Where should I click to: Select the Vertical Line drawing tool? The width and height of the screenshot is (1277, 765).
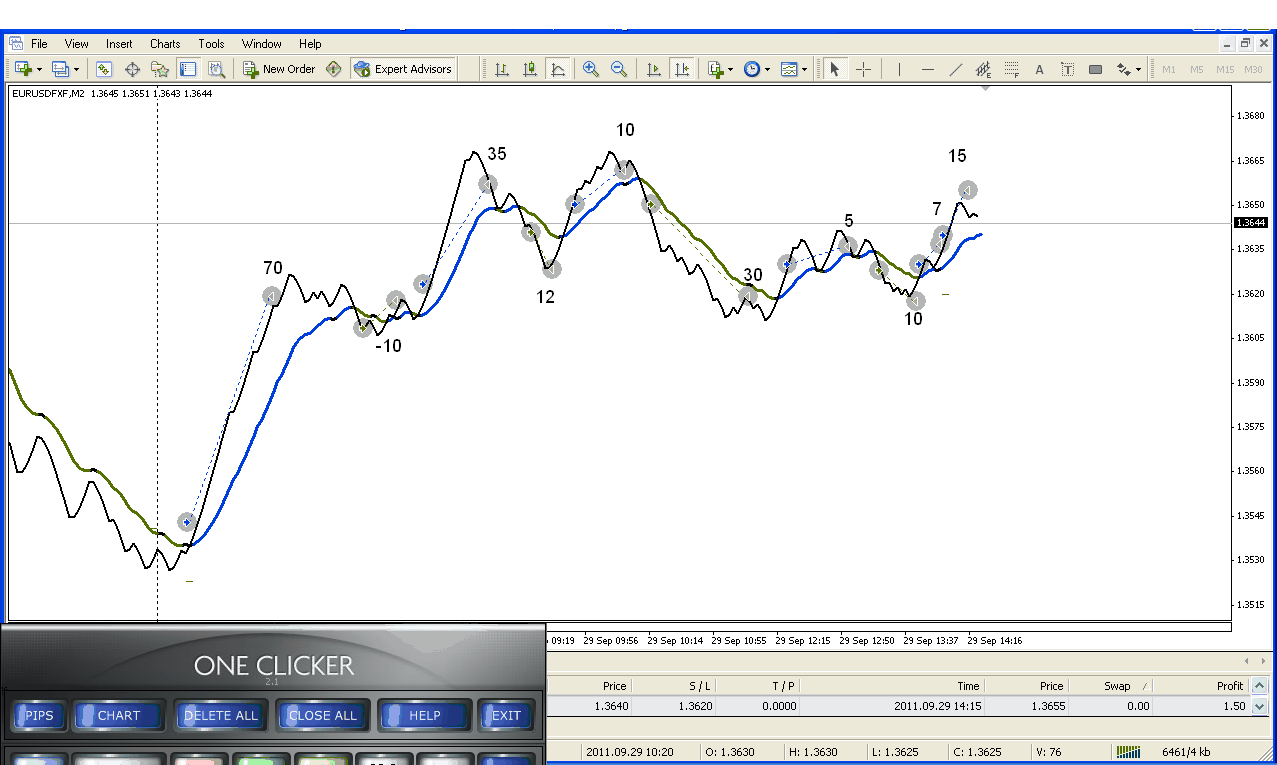(899, 69)
